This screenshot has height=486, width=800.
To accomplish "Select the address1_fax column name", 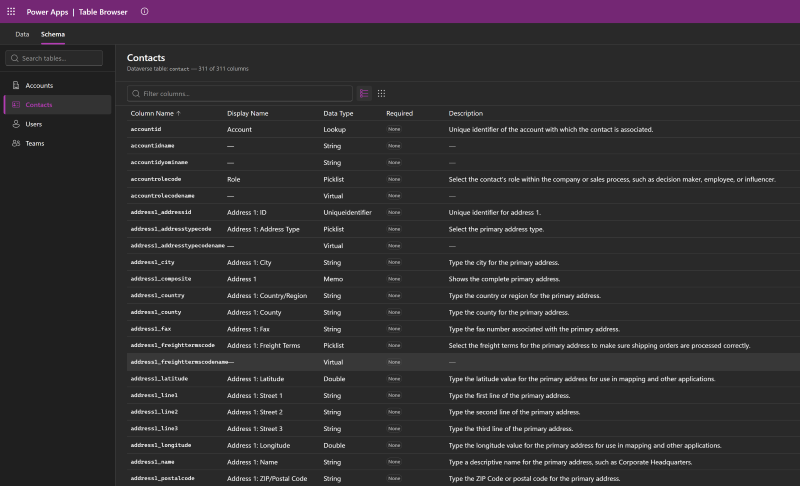I will point(151,329).
